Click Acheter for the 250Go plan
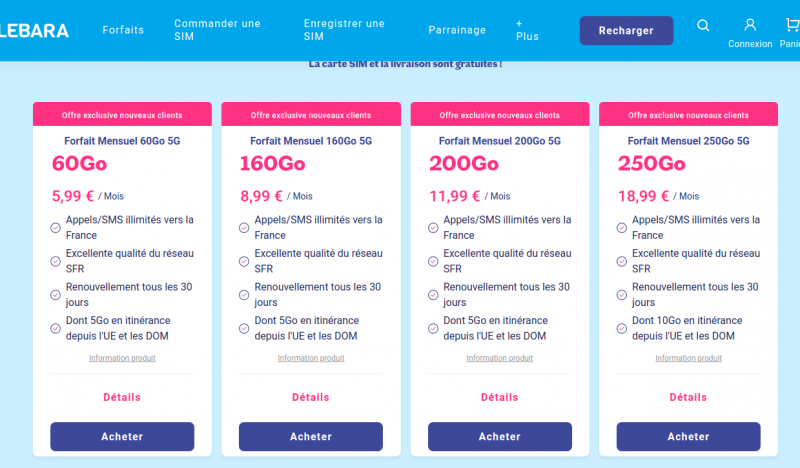This screenshot has width=800, height=468. point(688,436)
